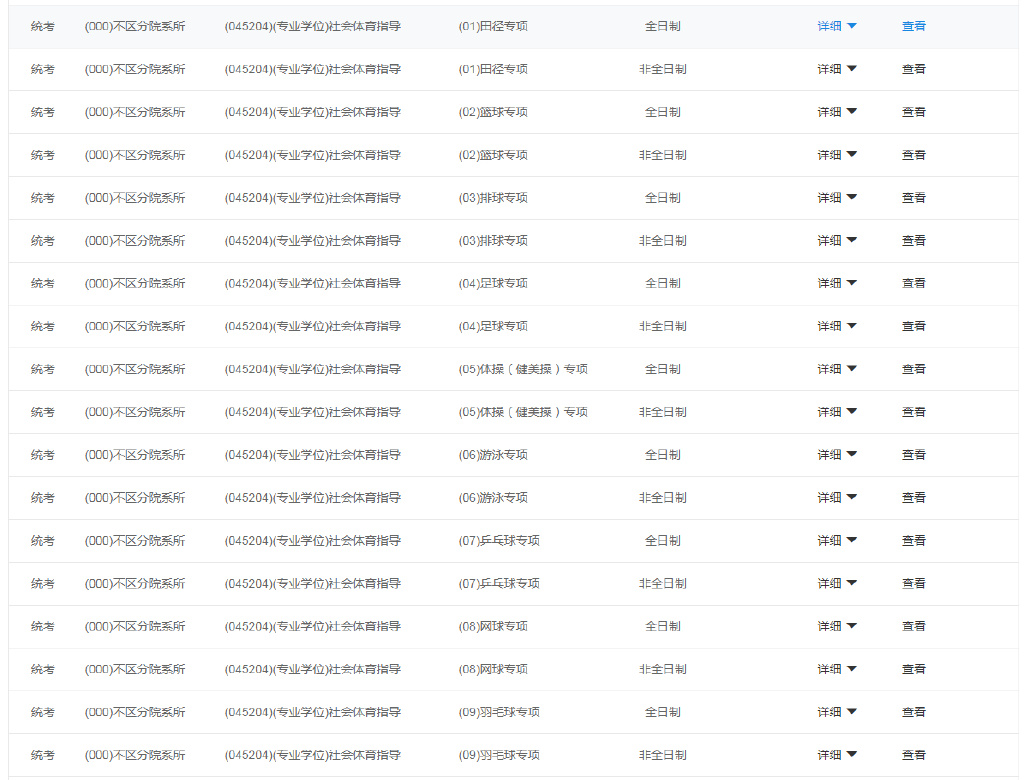Click 全日制 cell in (04)足球专项 row
1024x780 pixels.
[x=663, y=284]
